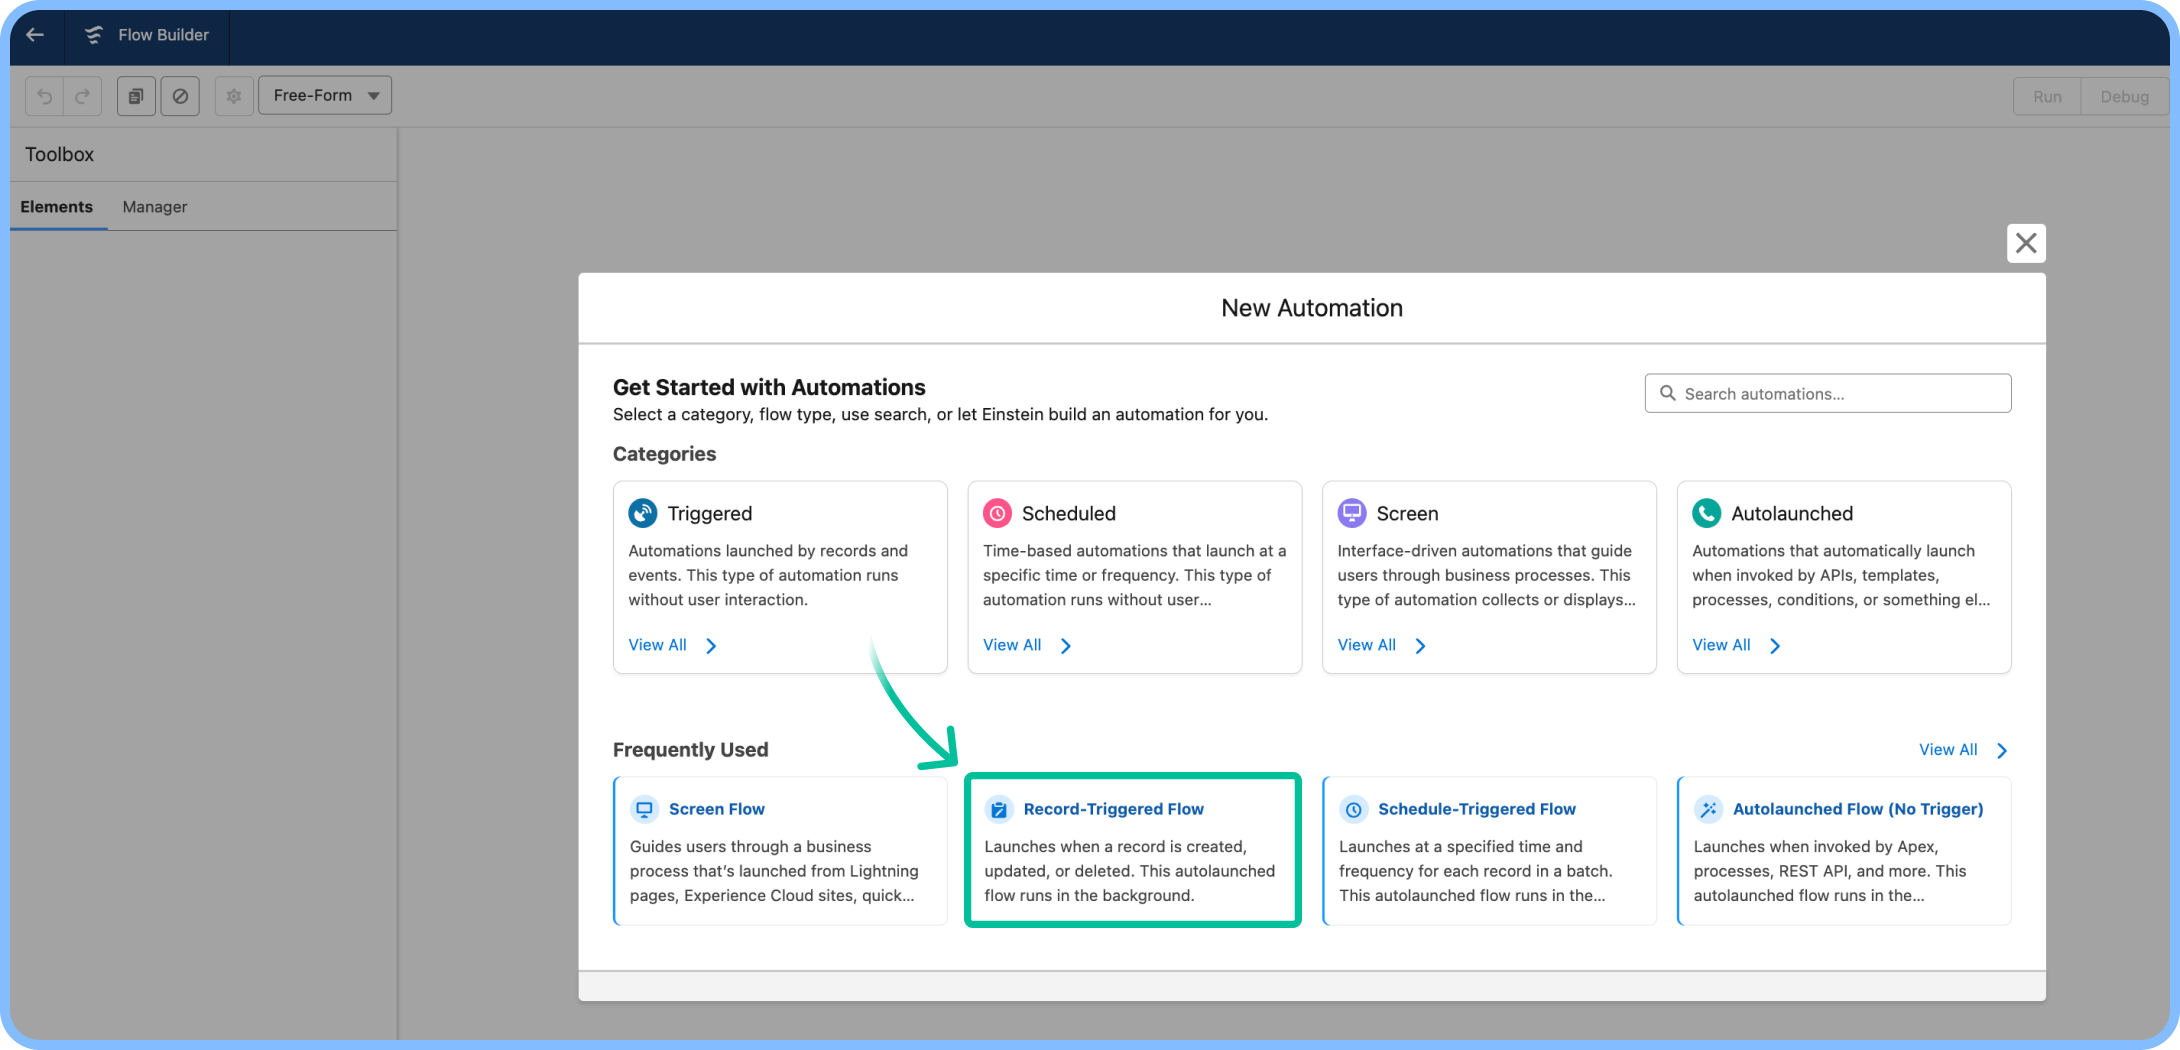The image size is (2180, 1050).
Task: Open flow settings gear icon
Action: click(x=234, y=96)
